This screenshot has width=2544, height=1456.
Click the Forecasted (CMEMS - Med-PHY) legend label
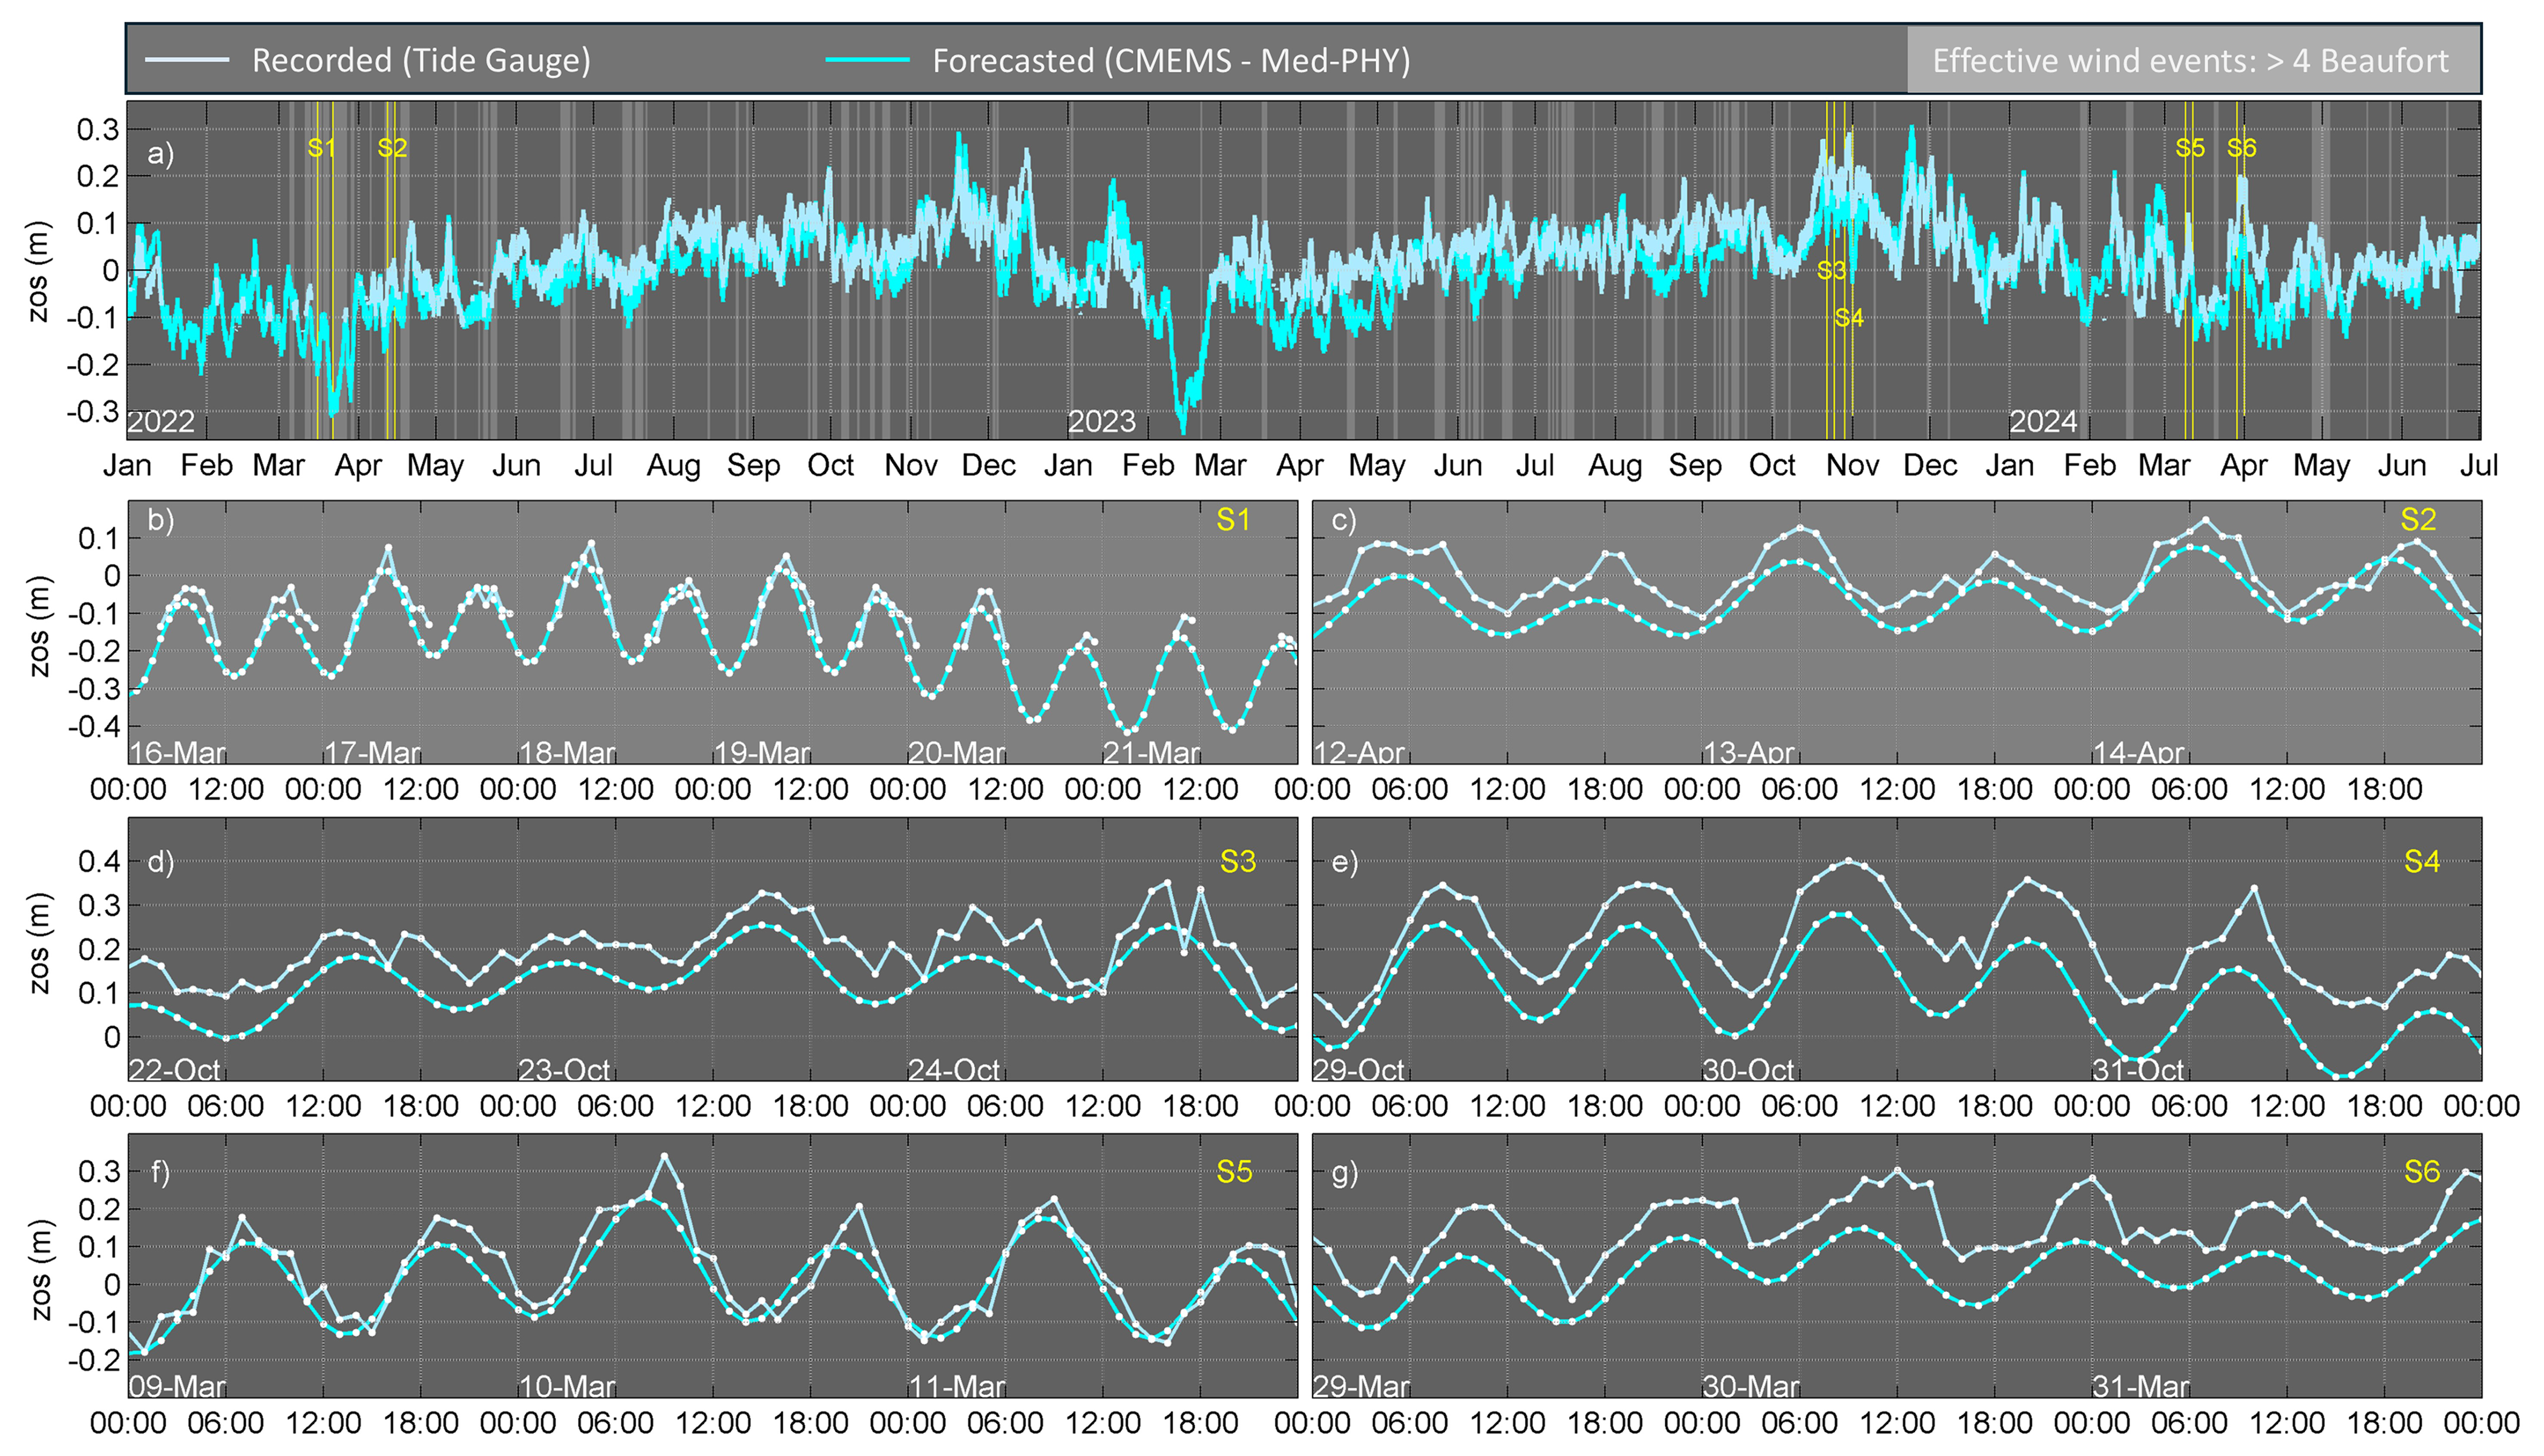coord(1171,61)
